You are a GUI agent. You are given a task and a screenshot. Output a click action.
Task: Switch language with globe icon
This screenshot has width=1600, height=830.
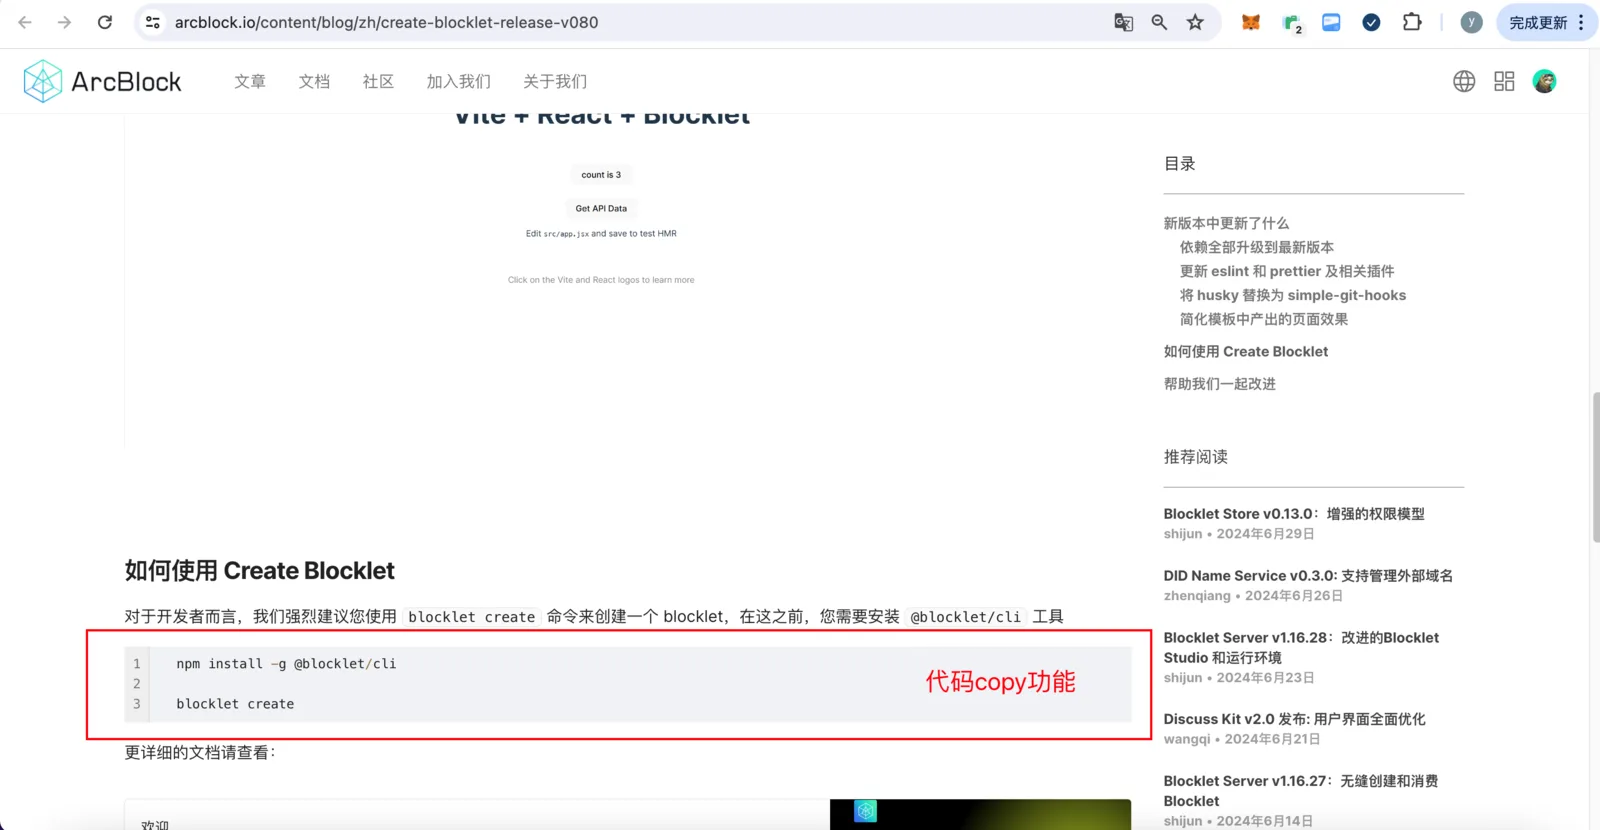tap(1464, 81)
